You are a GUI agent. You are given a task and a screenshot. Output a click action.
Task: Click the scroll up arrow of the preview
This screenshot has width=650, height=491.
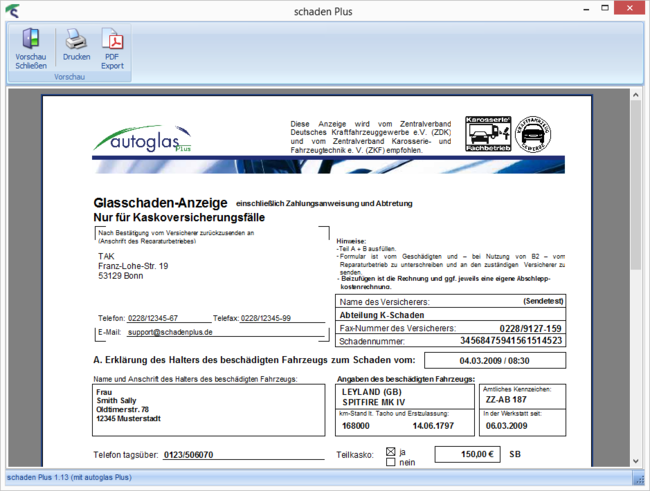click(x=635, y=96)
